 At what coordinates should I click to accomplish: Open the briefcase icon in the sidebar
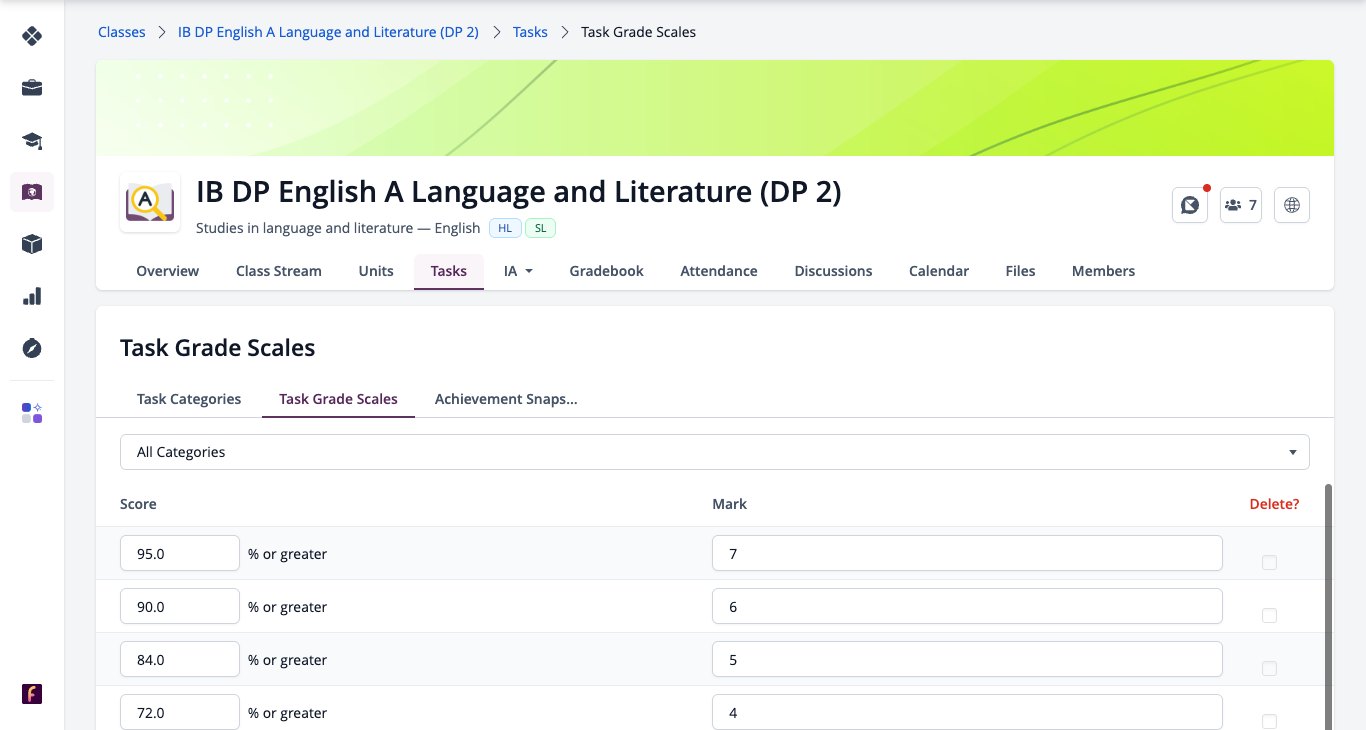(x=32, y=88)
